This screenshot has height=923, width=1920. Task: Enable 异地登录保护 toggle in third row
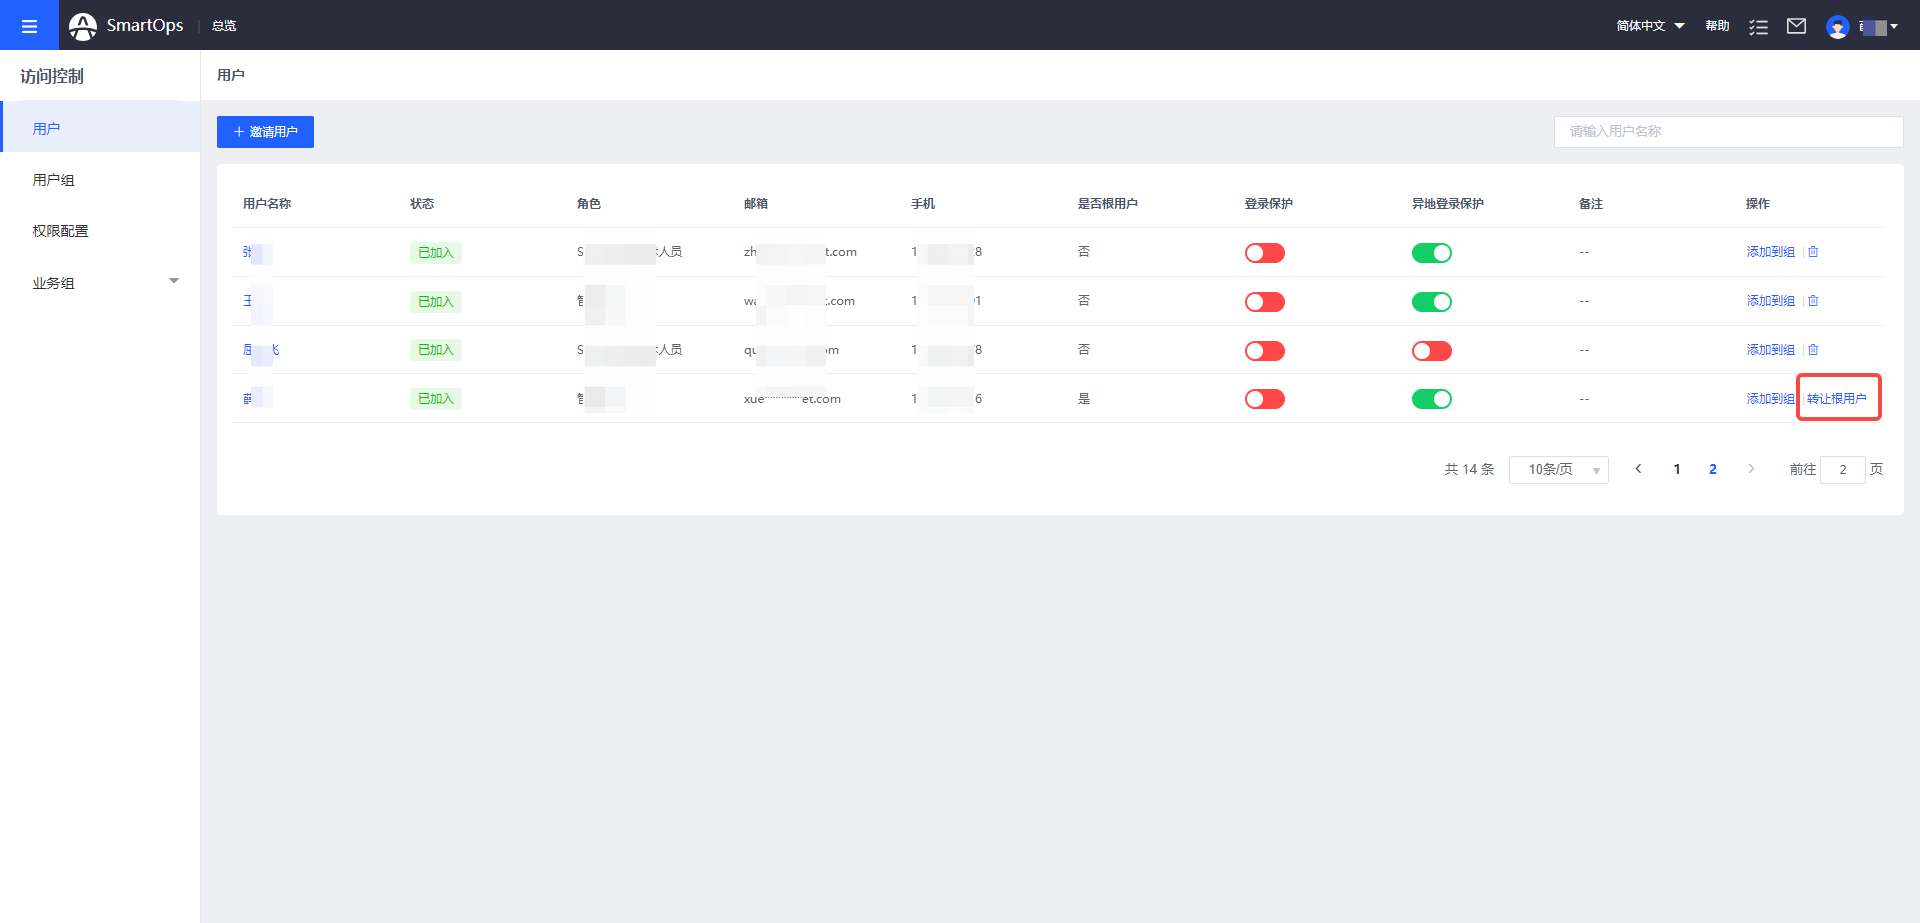click(x=1431, y=351)
